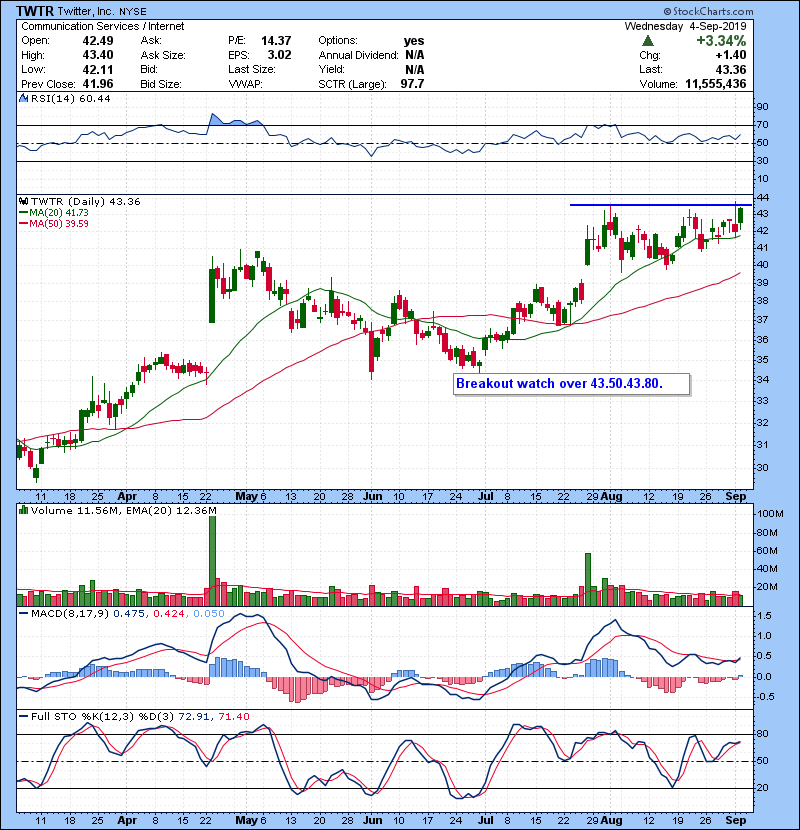Click the volume bars icon beside Volume 11.56M
The image size is (800, 830).
point(23,510)
